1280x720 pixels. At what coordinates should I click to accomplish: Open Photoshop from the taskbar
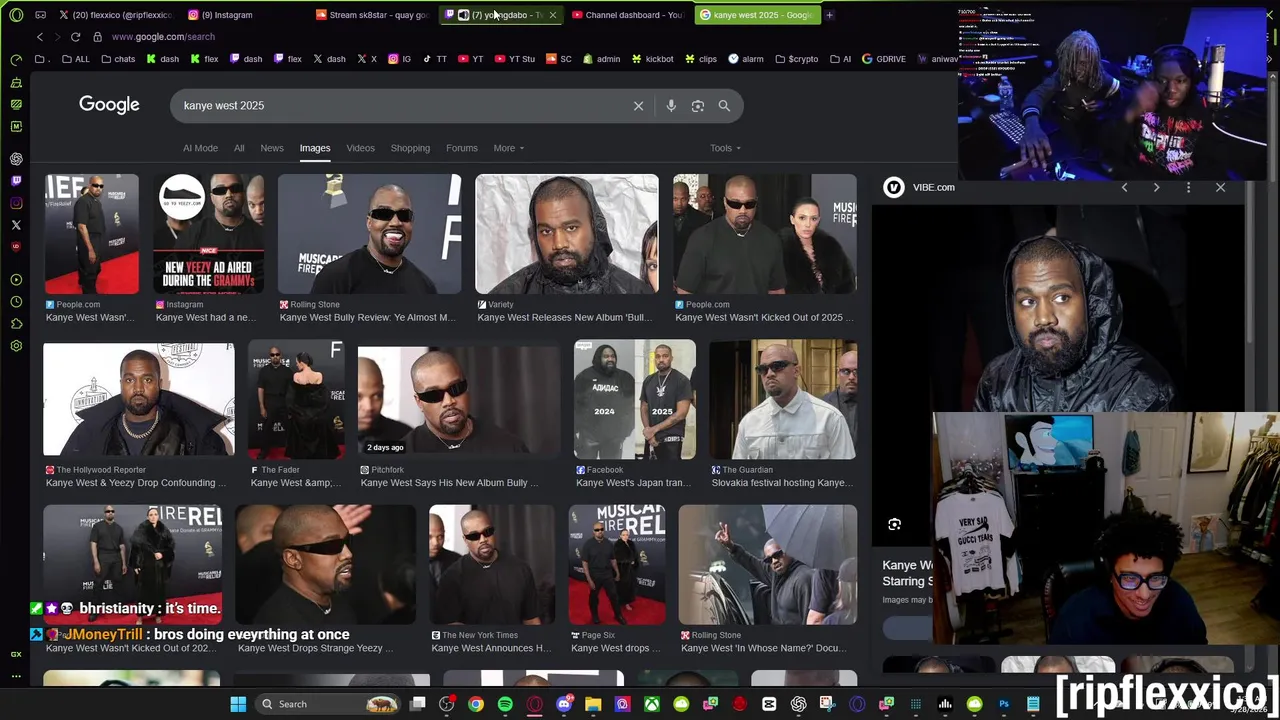pyautogui.click(x=1004, y=704)
